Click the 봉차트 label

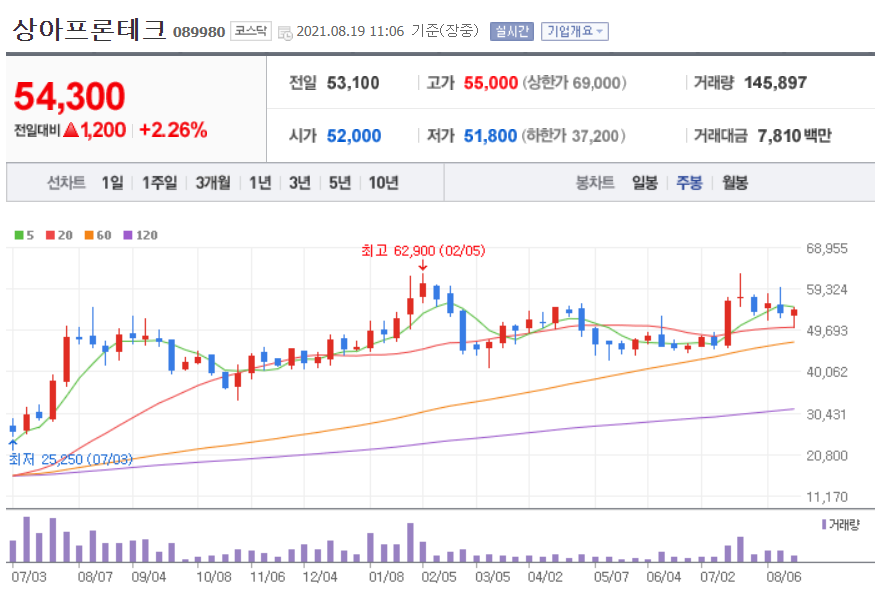click(x=595, y=183)
